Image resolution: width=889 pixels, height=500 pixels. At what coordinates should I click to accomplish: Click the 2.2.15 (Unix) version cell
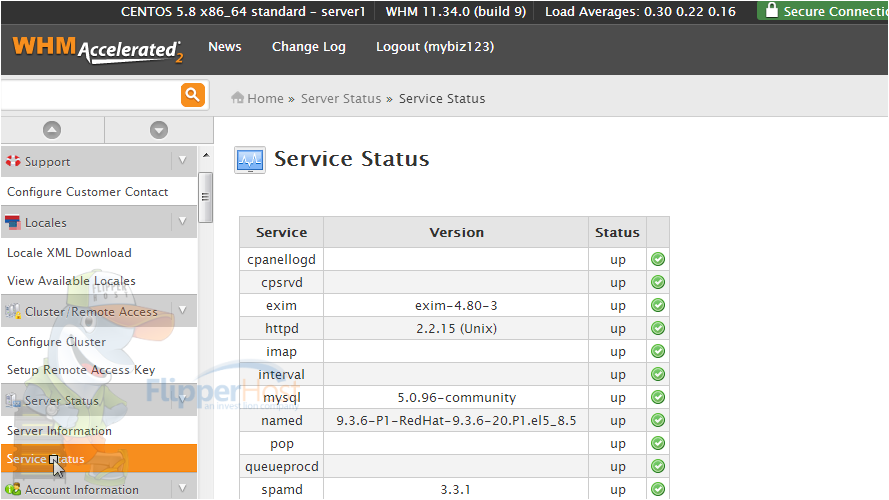(x=456, y=328)
